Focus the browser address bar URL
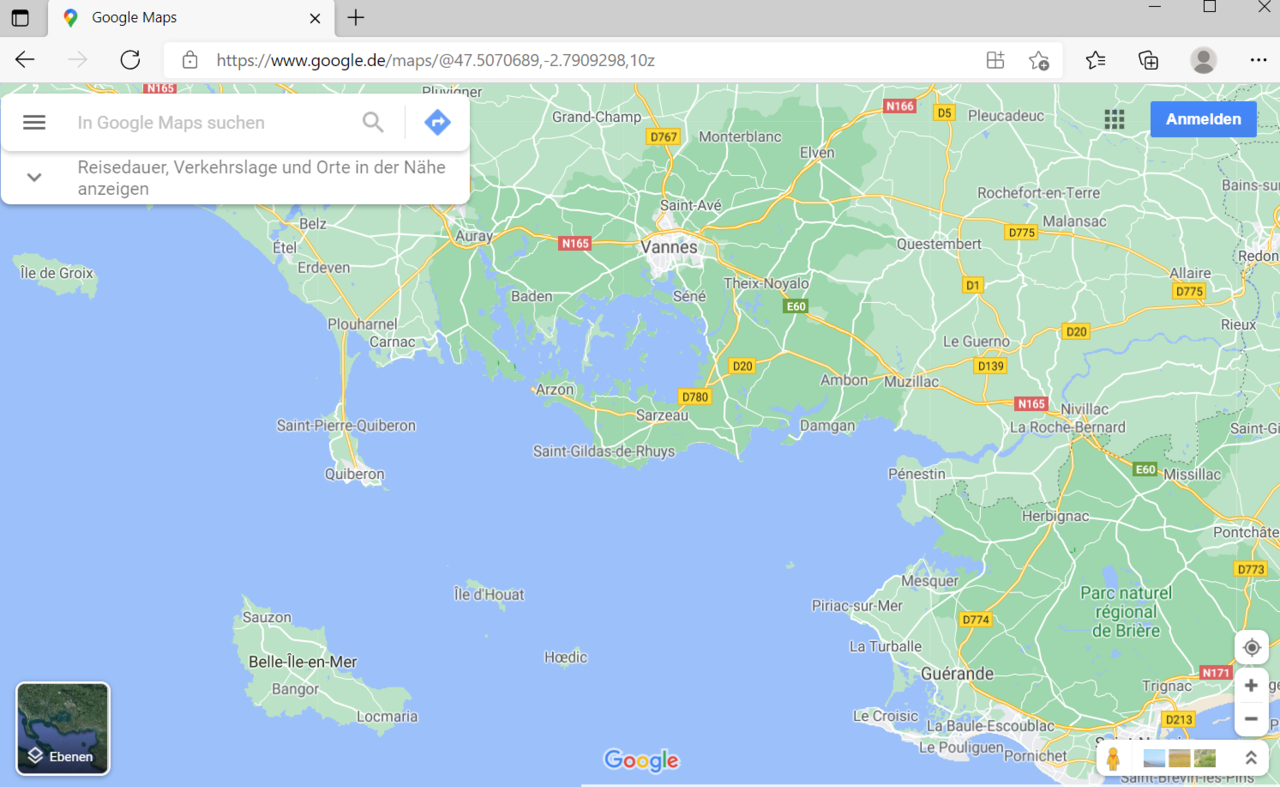 pyautogui.click(x=435, y=60)
